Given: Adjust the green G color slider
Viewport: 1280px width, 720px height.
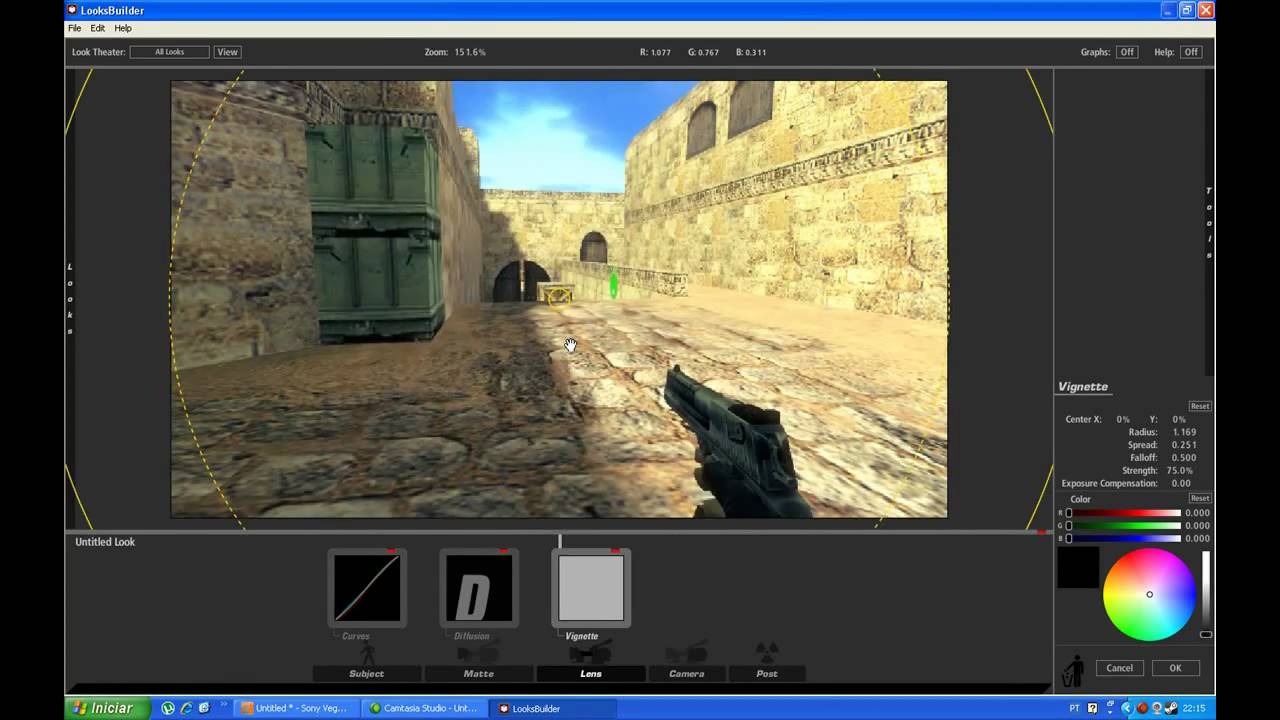Looking at the screenshot, I should [1123, 525].
